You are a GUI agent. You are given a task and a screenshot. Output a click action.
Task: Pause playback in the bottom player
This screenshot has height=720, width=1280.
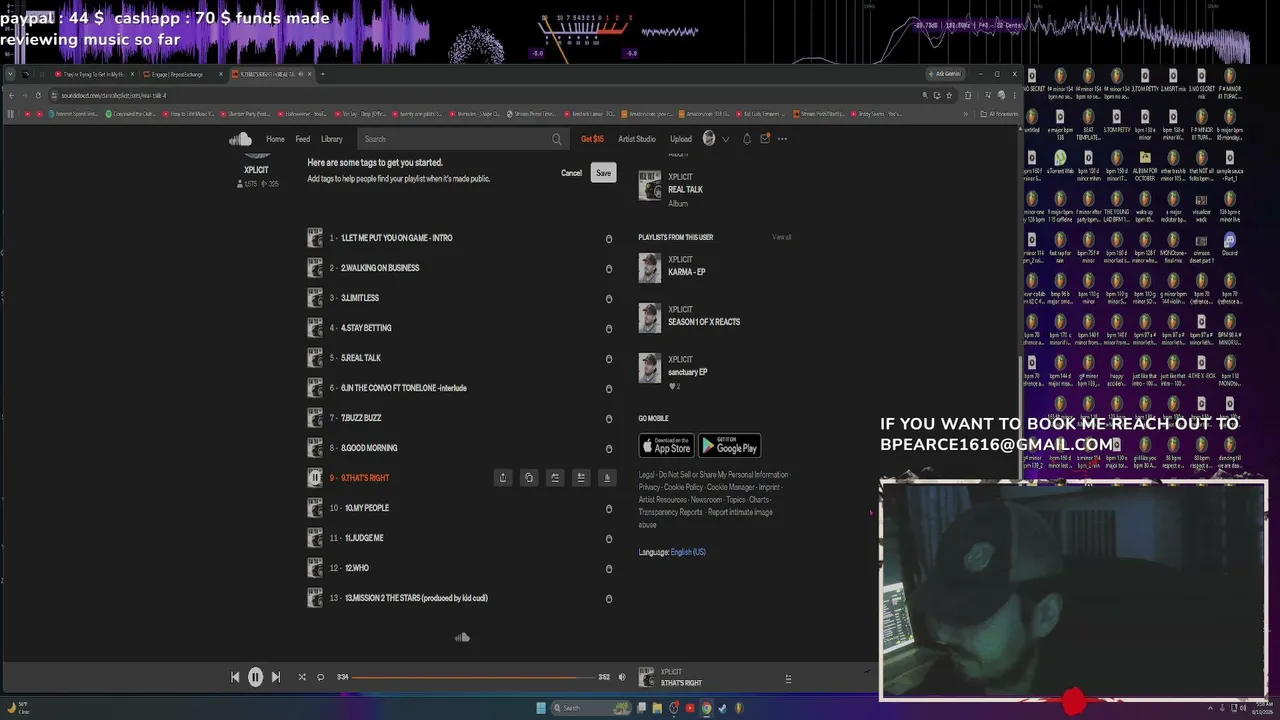point(255,677)
